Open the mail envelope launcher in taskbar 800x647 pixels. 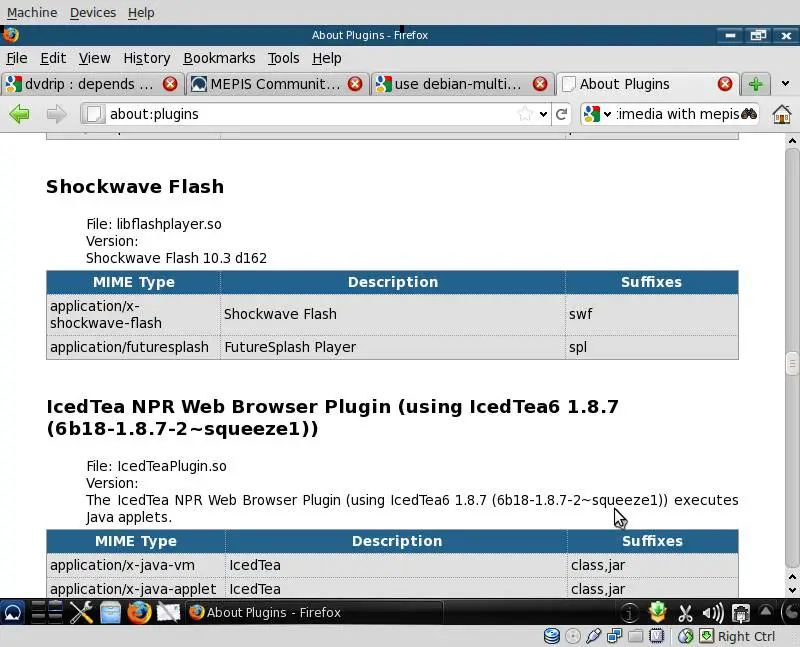pyautogui.click(x=168, y=612)
